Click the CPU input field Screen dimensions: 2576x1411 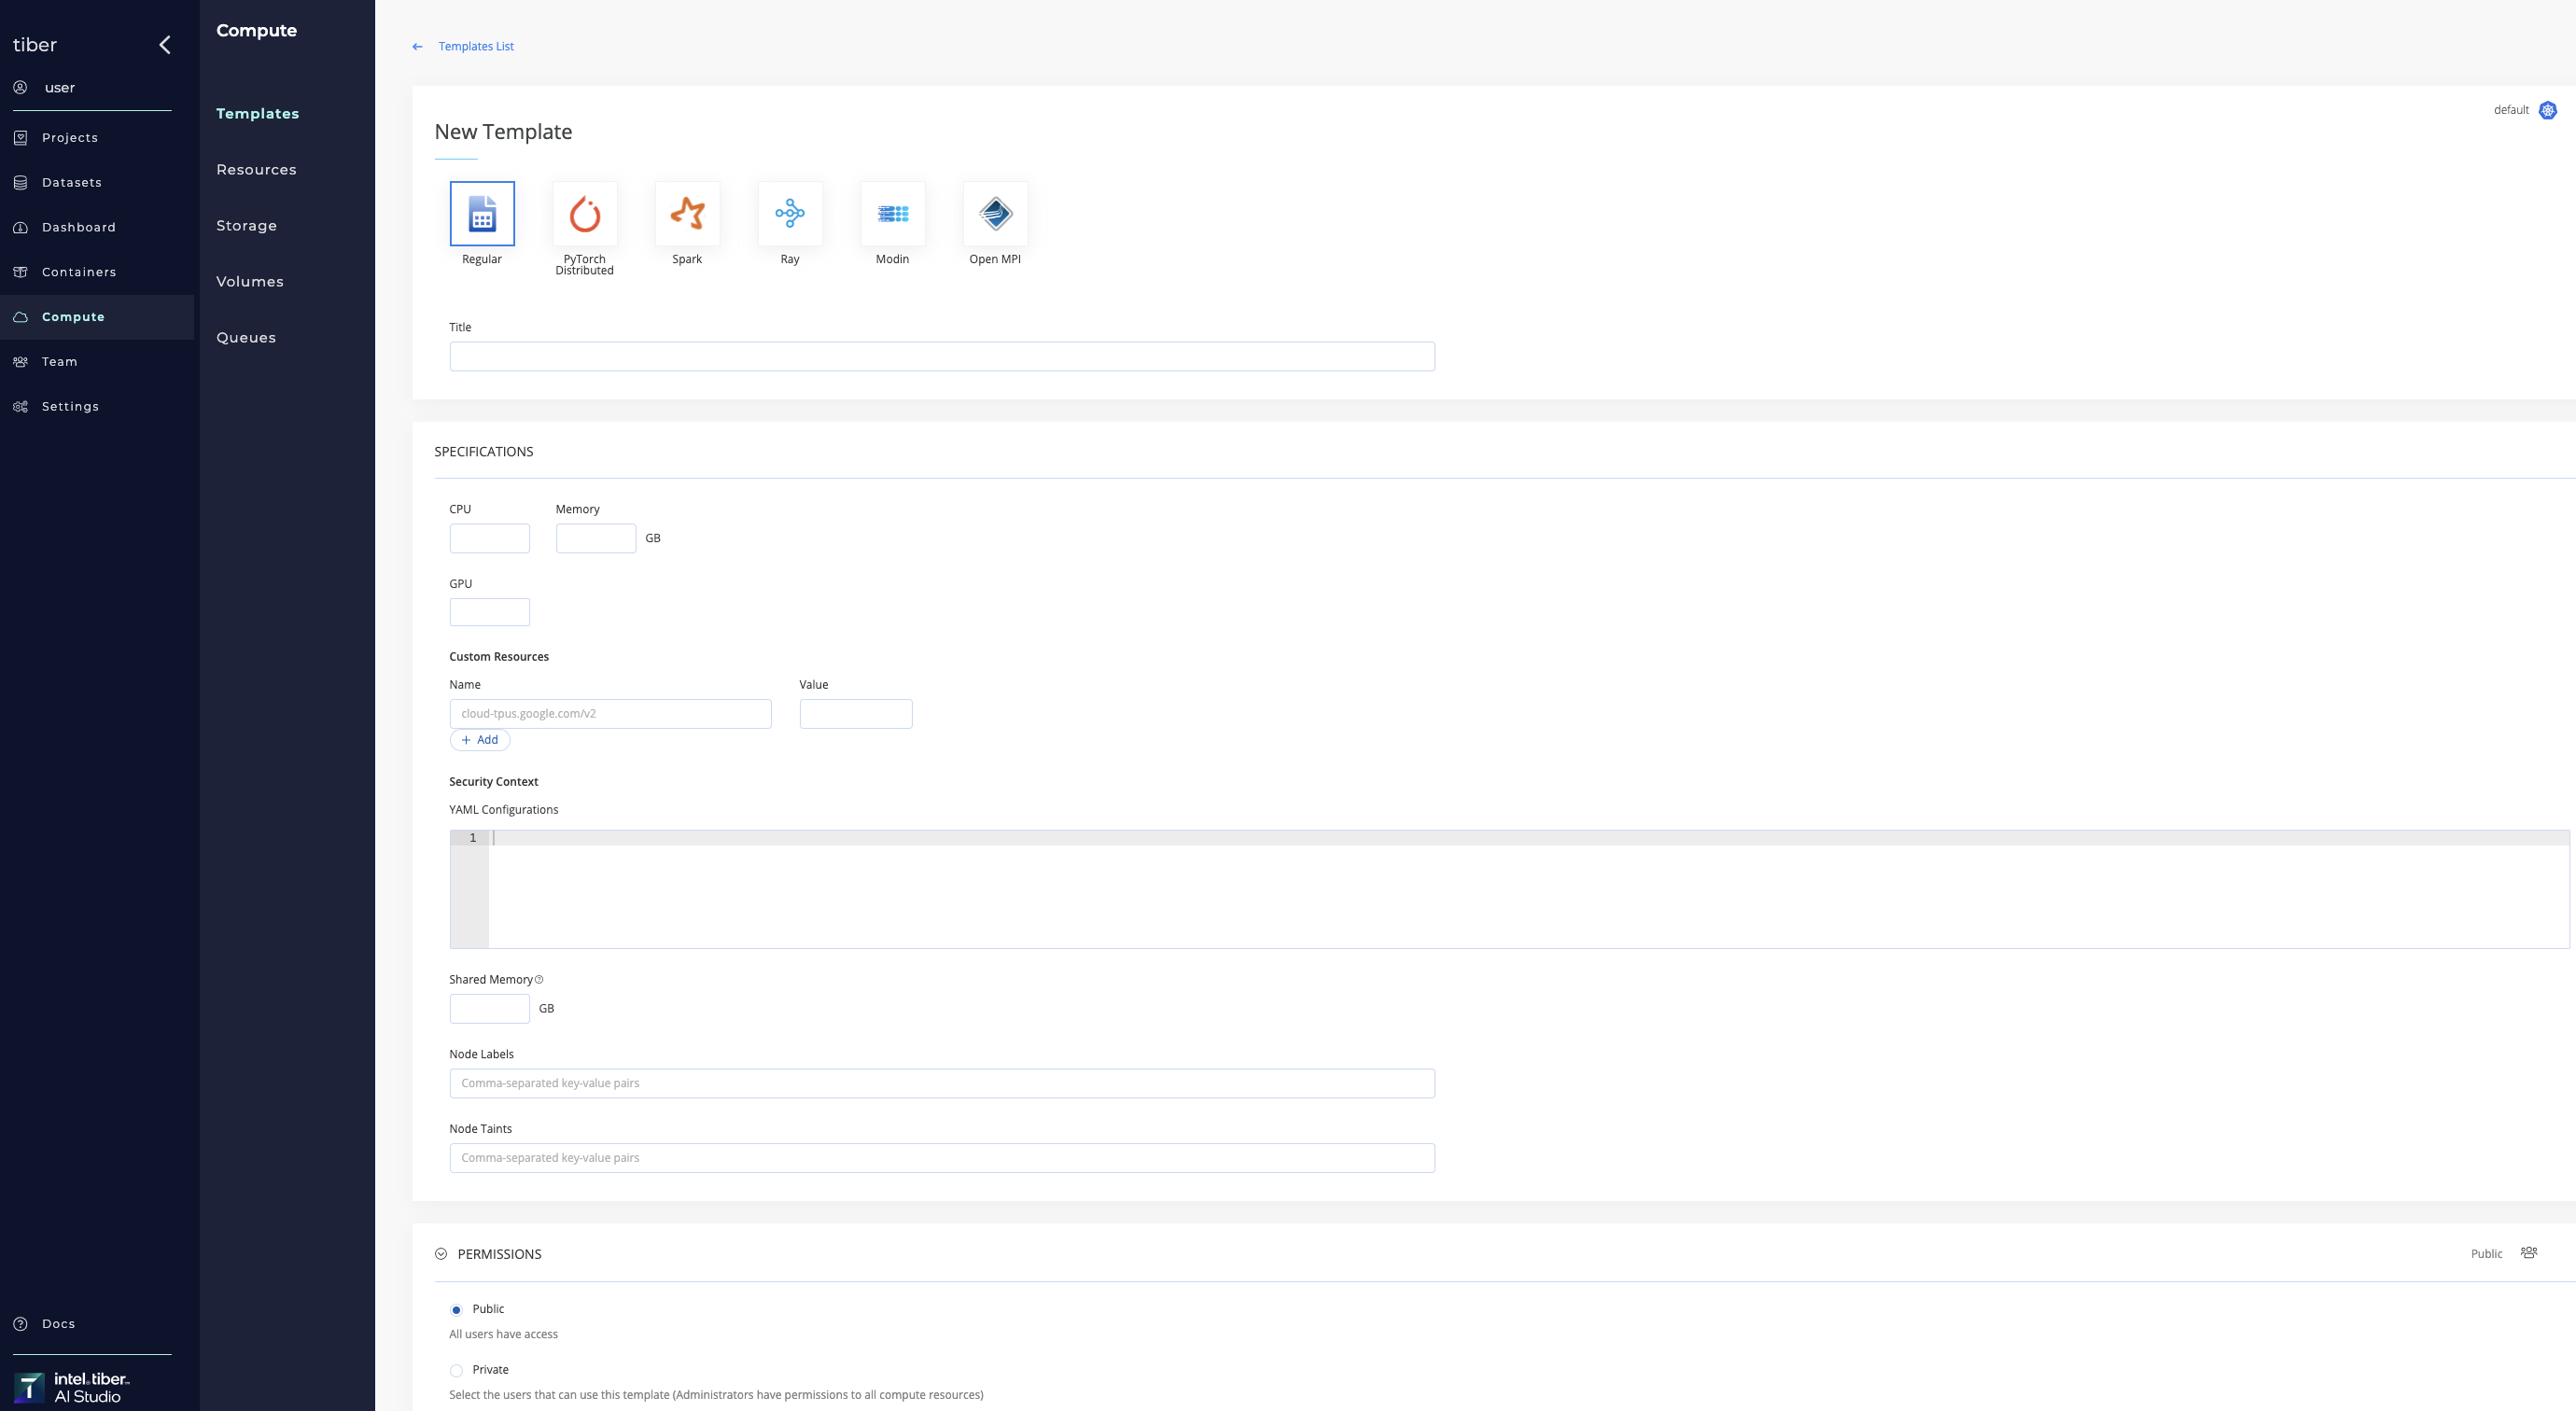(x=490, y=538)
